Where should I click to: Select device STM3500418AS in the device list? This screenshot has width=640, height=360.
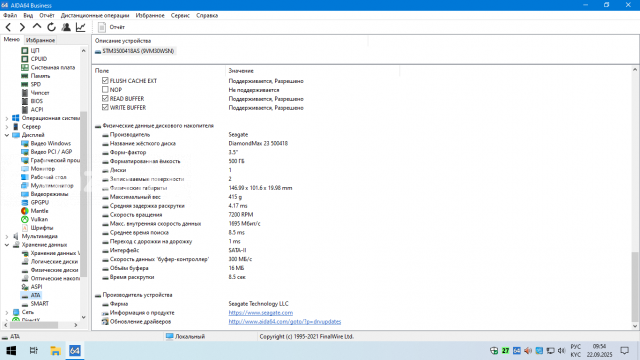138,51
